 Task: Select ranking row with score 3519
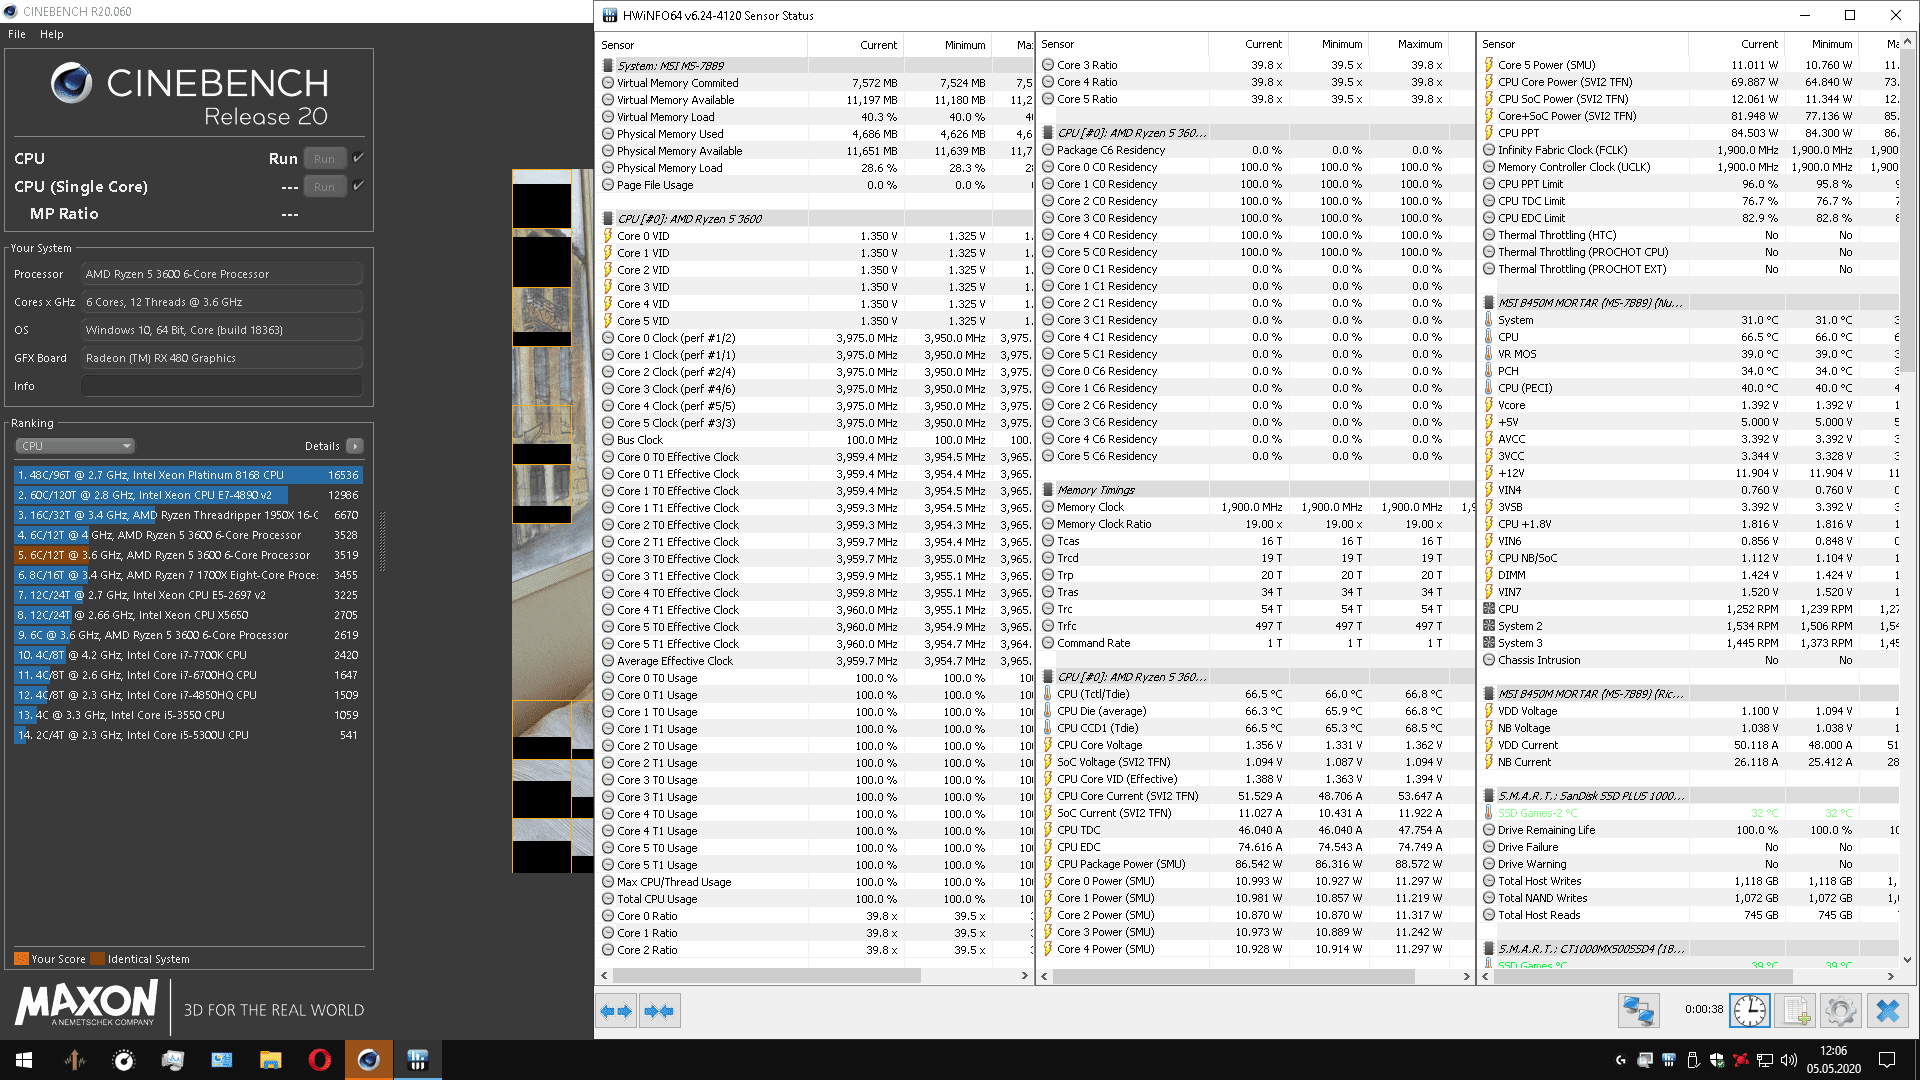click(188, 555)
